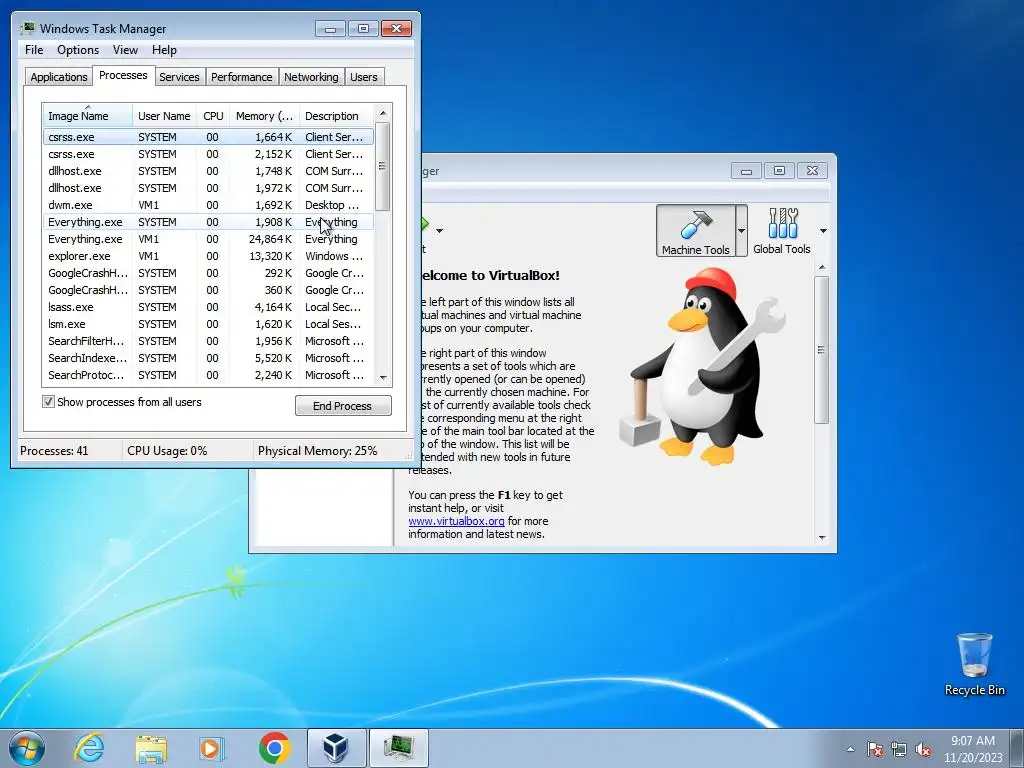Open the Machine Tools button in VirtualBox
This screenshot has width=1024, height=768.
(x=696, y=231)
